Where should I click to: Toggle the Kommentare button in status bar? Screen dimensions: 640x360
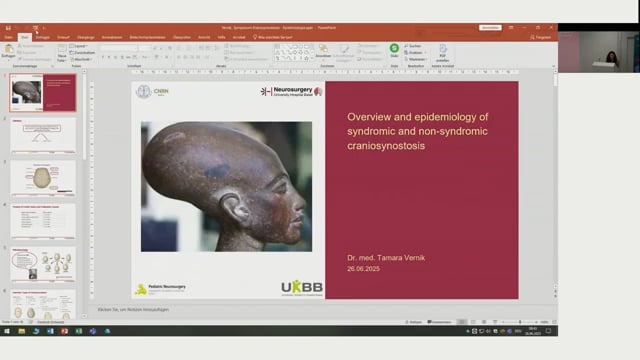pyautogui.click(x=439, y=322)
